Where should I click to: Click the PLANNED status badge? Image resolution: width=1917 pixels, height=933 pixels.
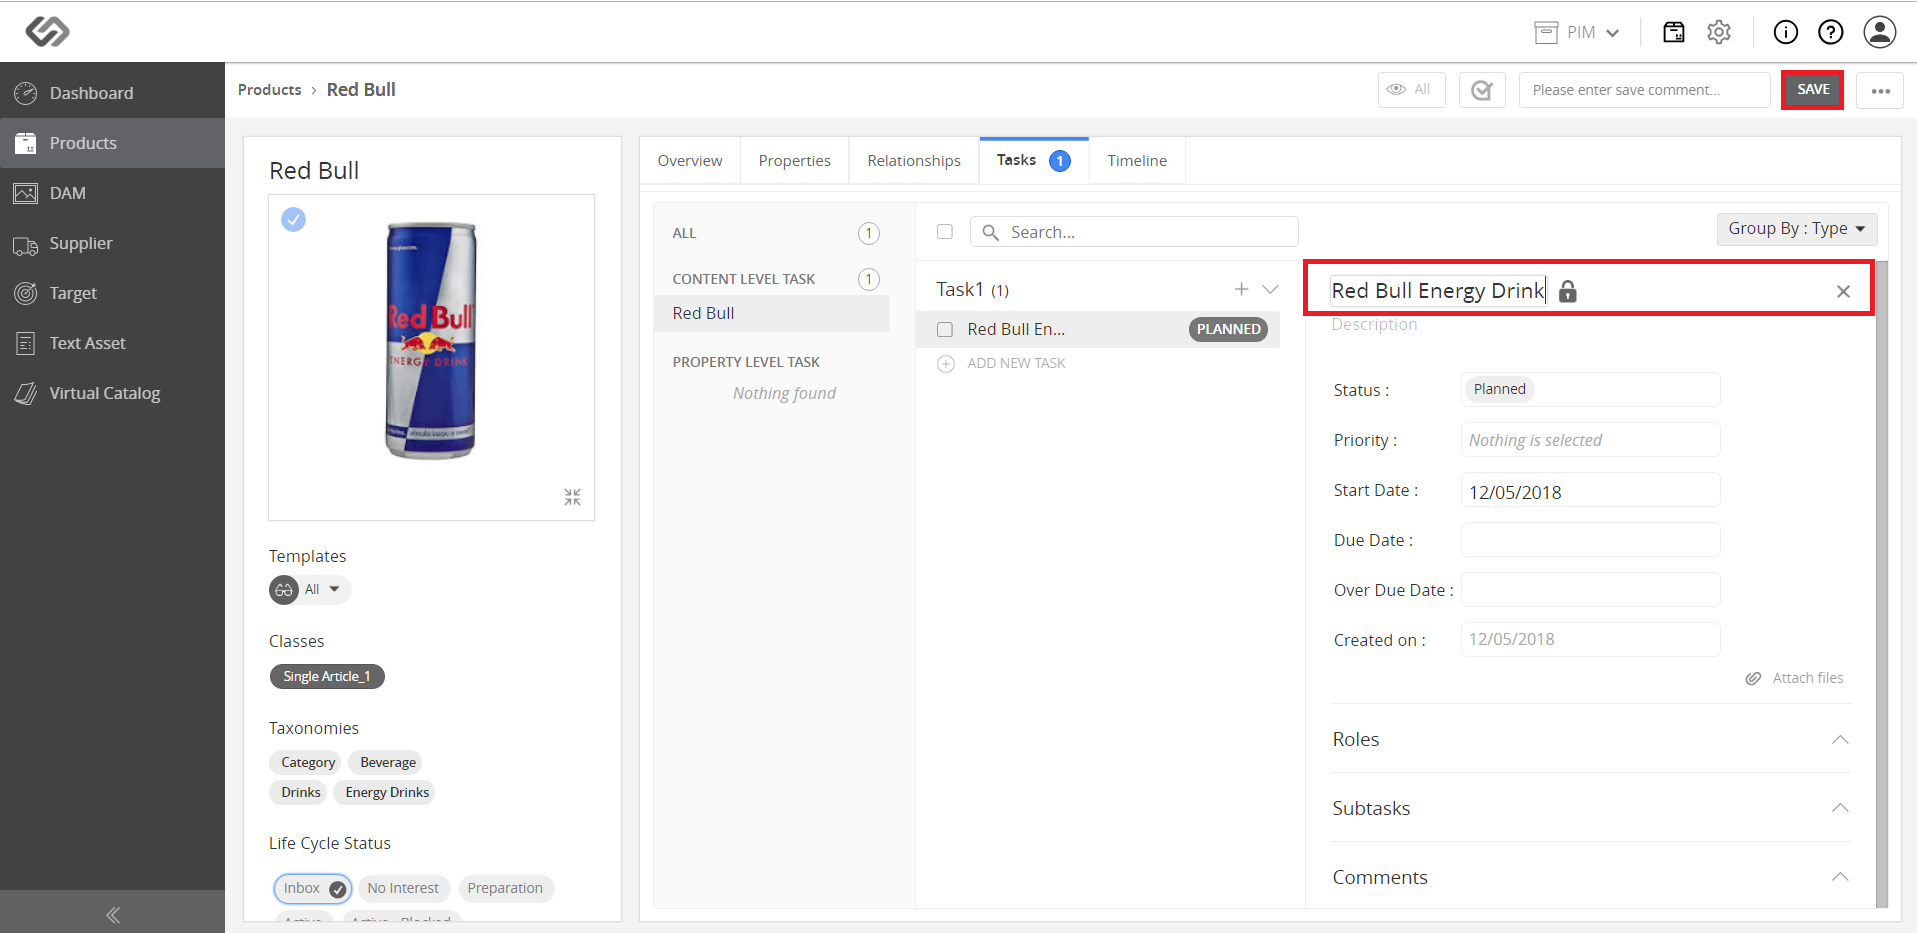(1228, 329)
